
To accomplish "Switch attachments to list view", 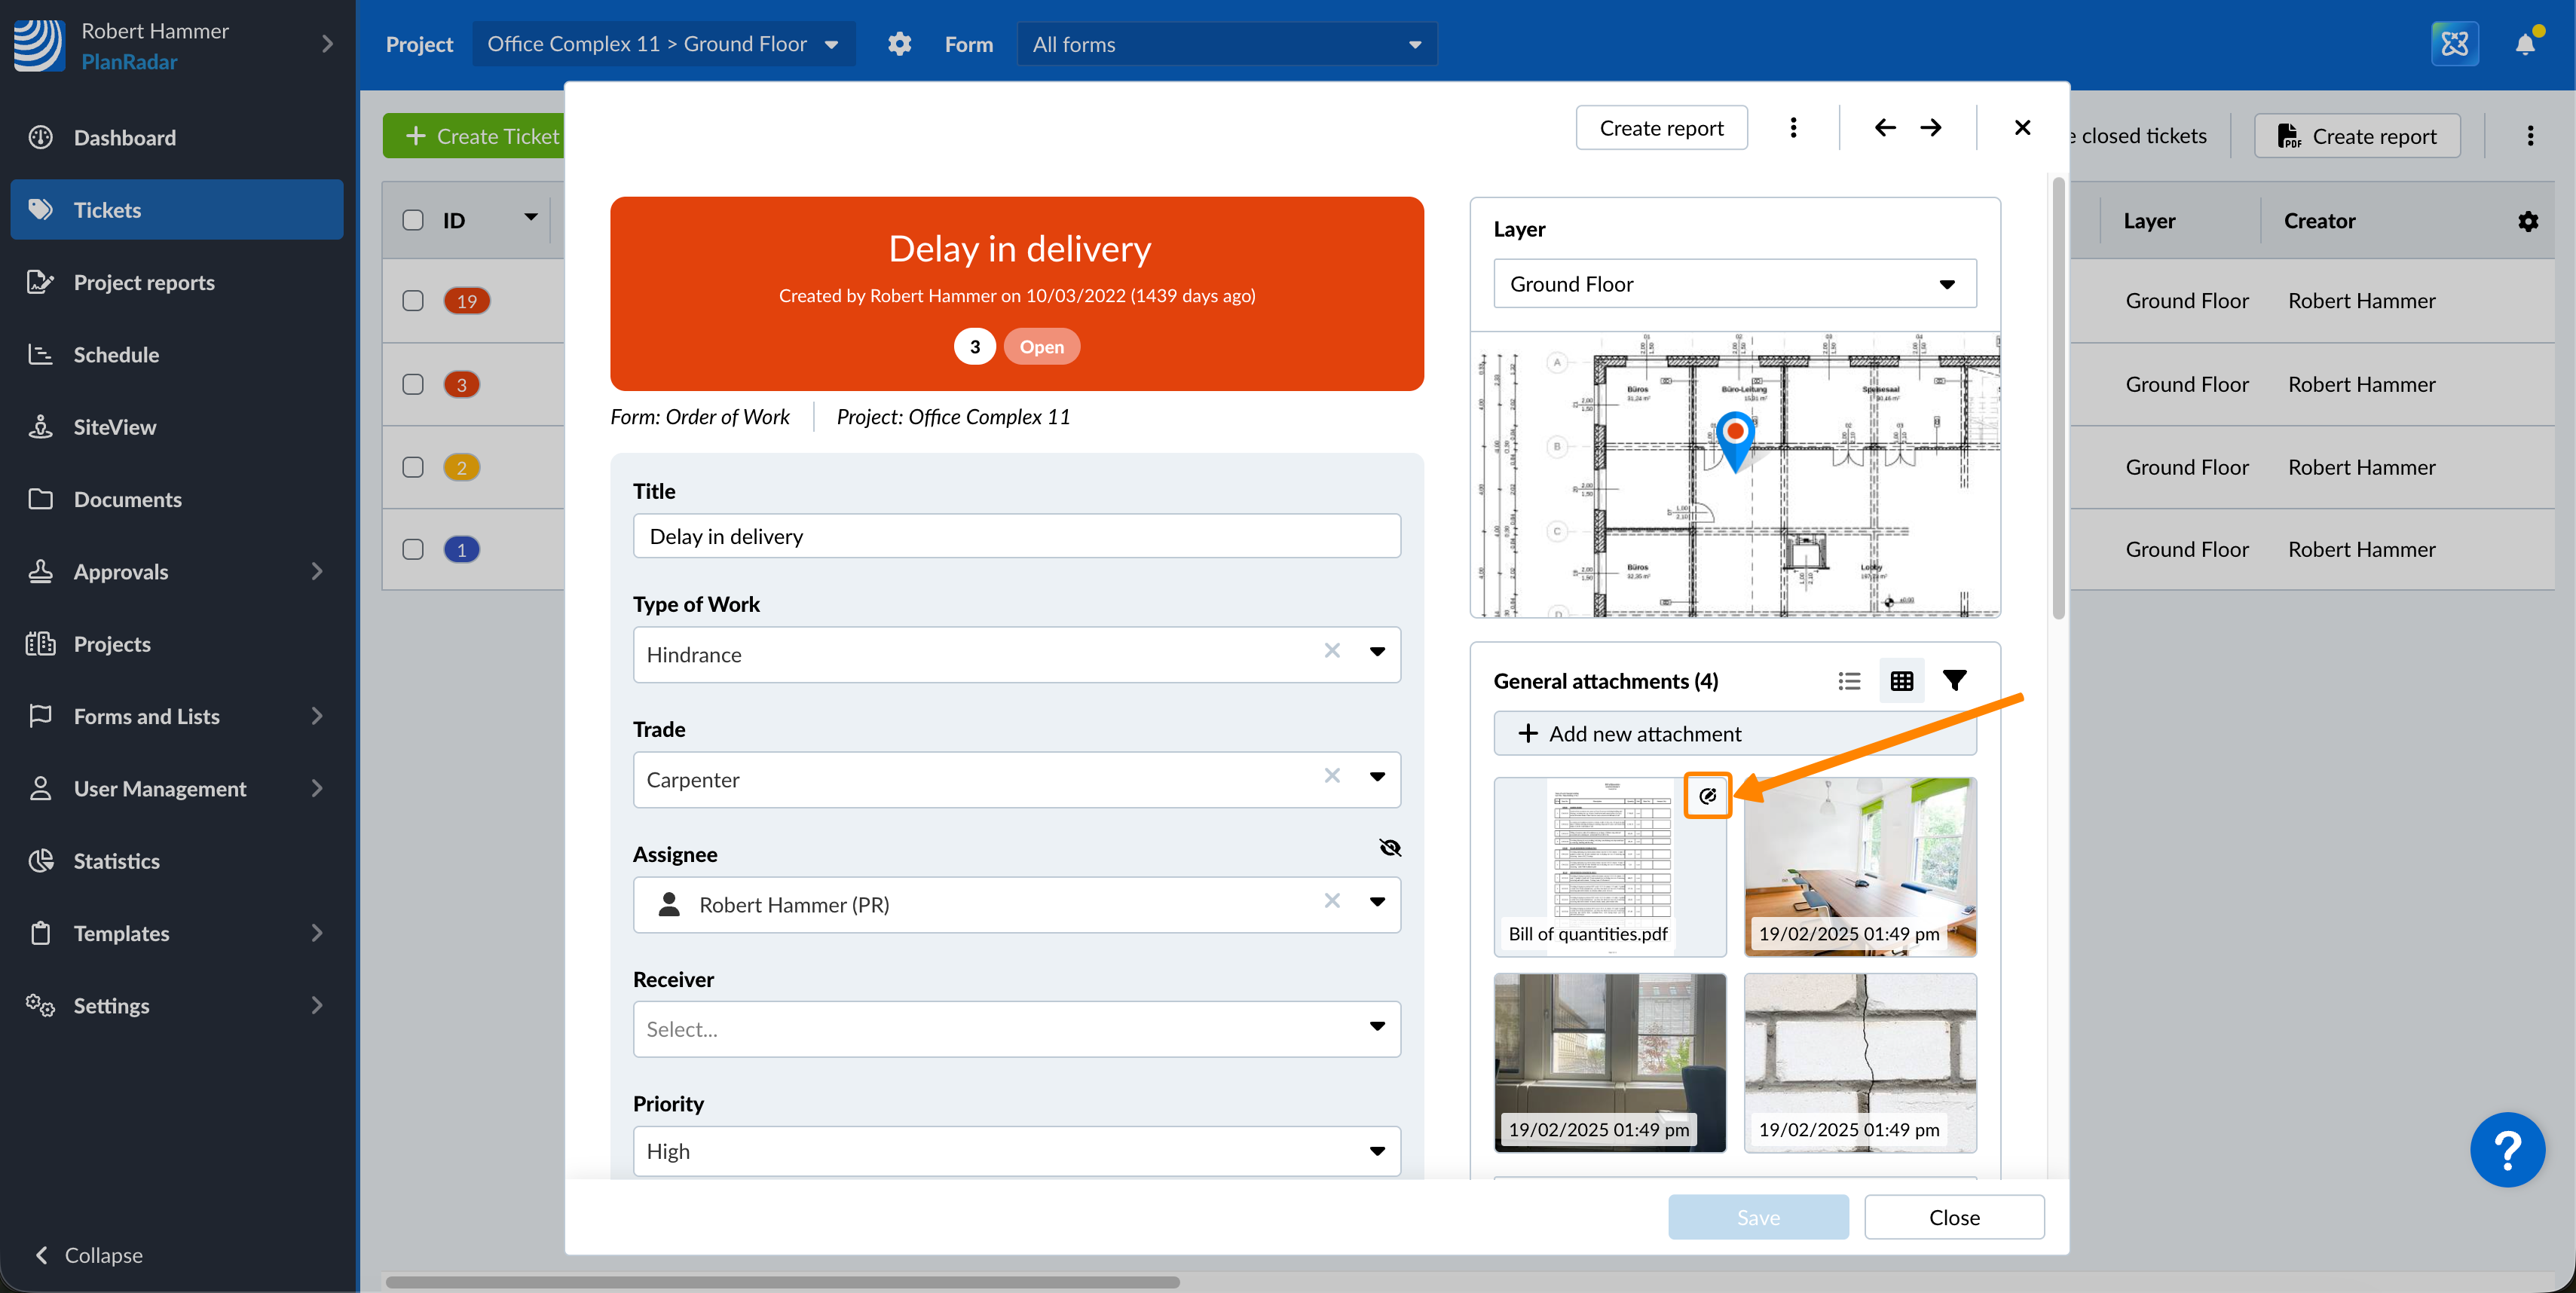I will pyautogui.click(x=1849, y=681).
